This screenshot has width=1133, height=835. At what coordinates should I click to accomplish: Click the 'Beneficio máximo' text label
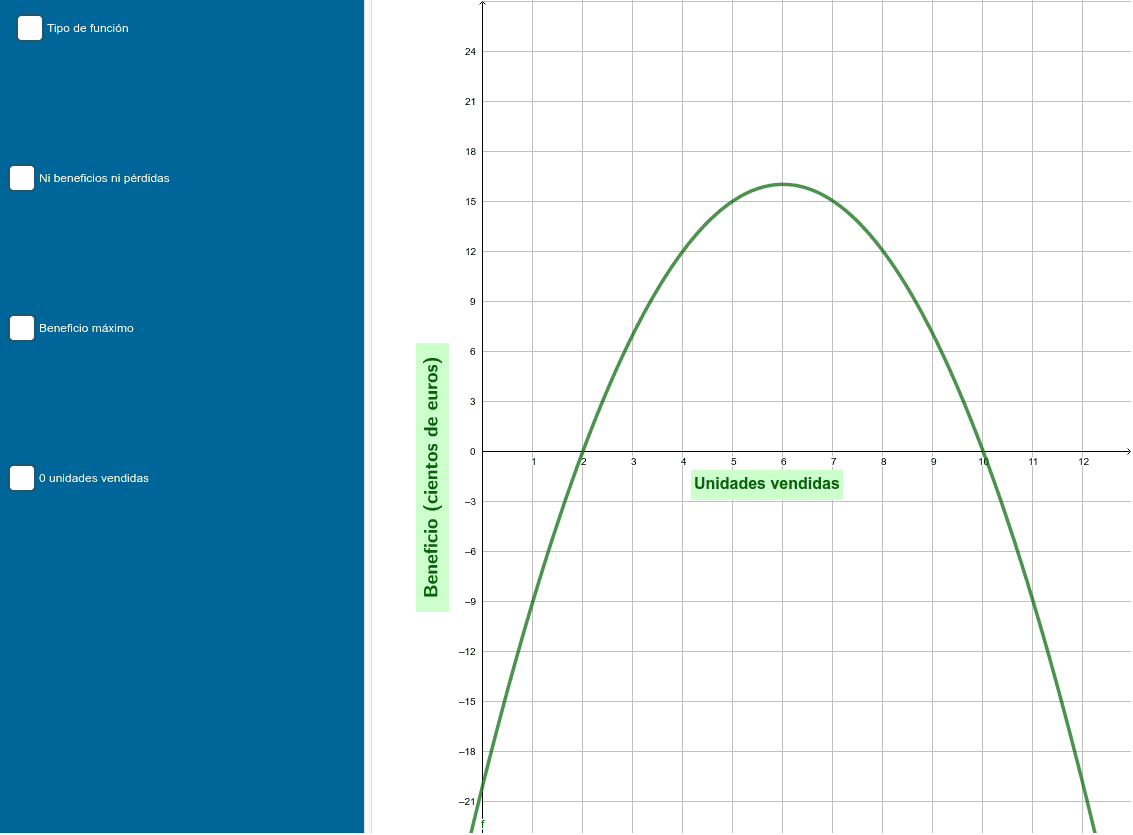[86, 328]
